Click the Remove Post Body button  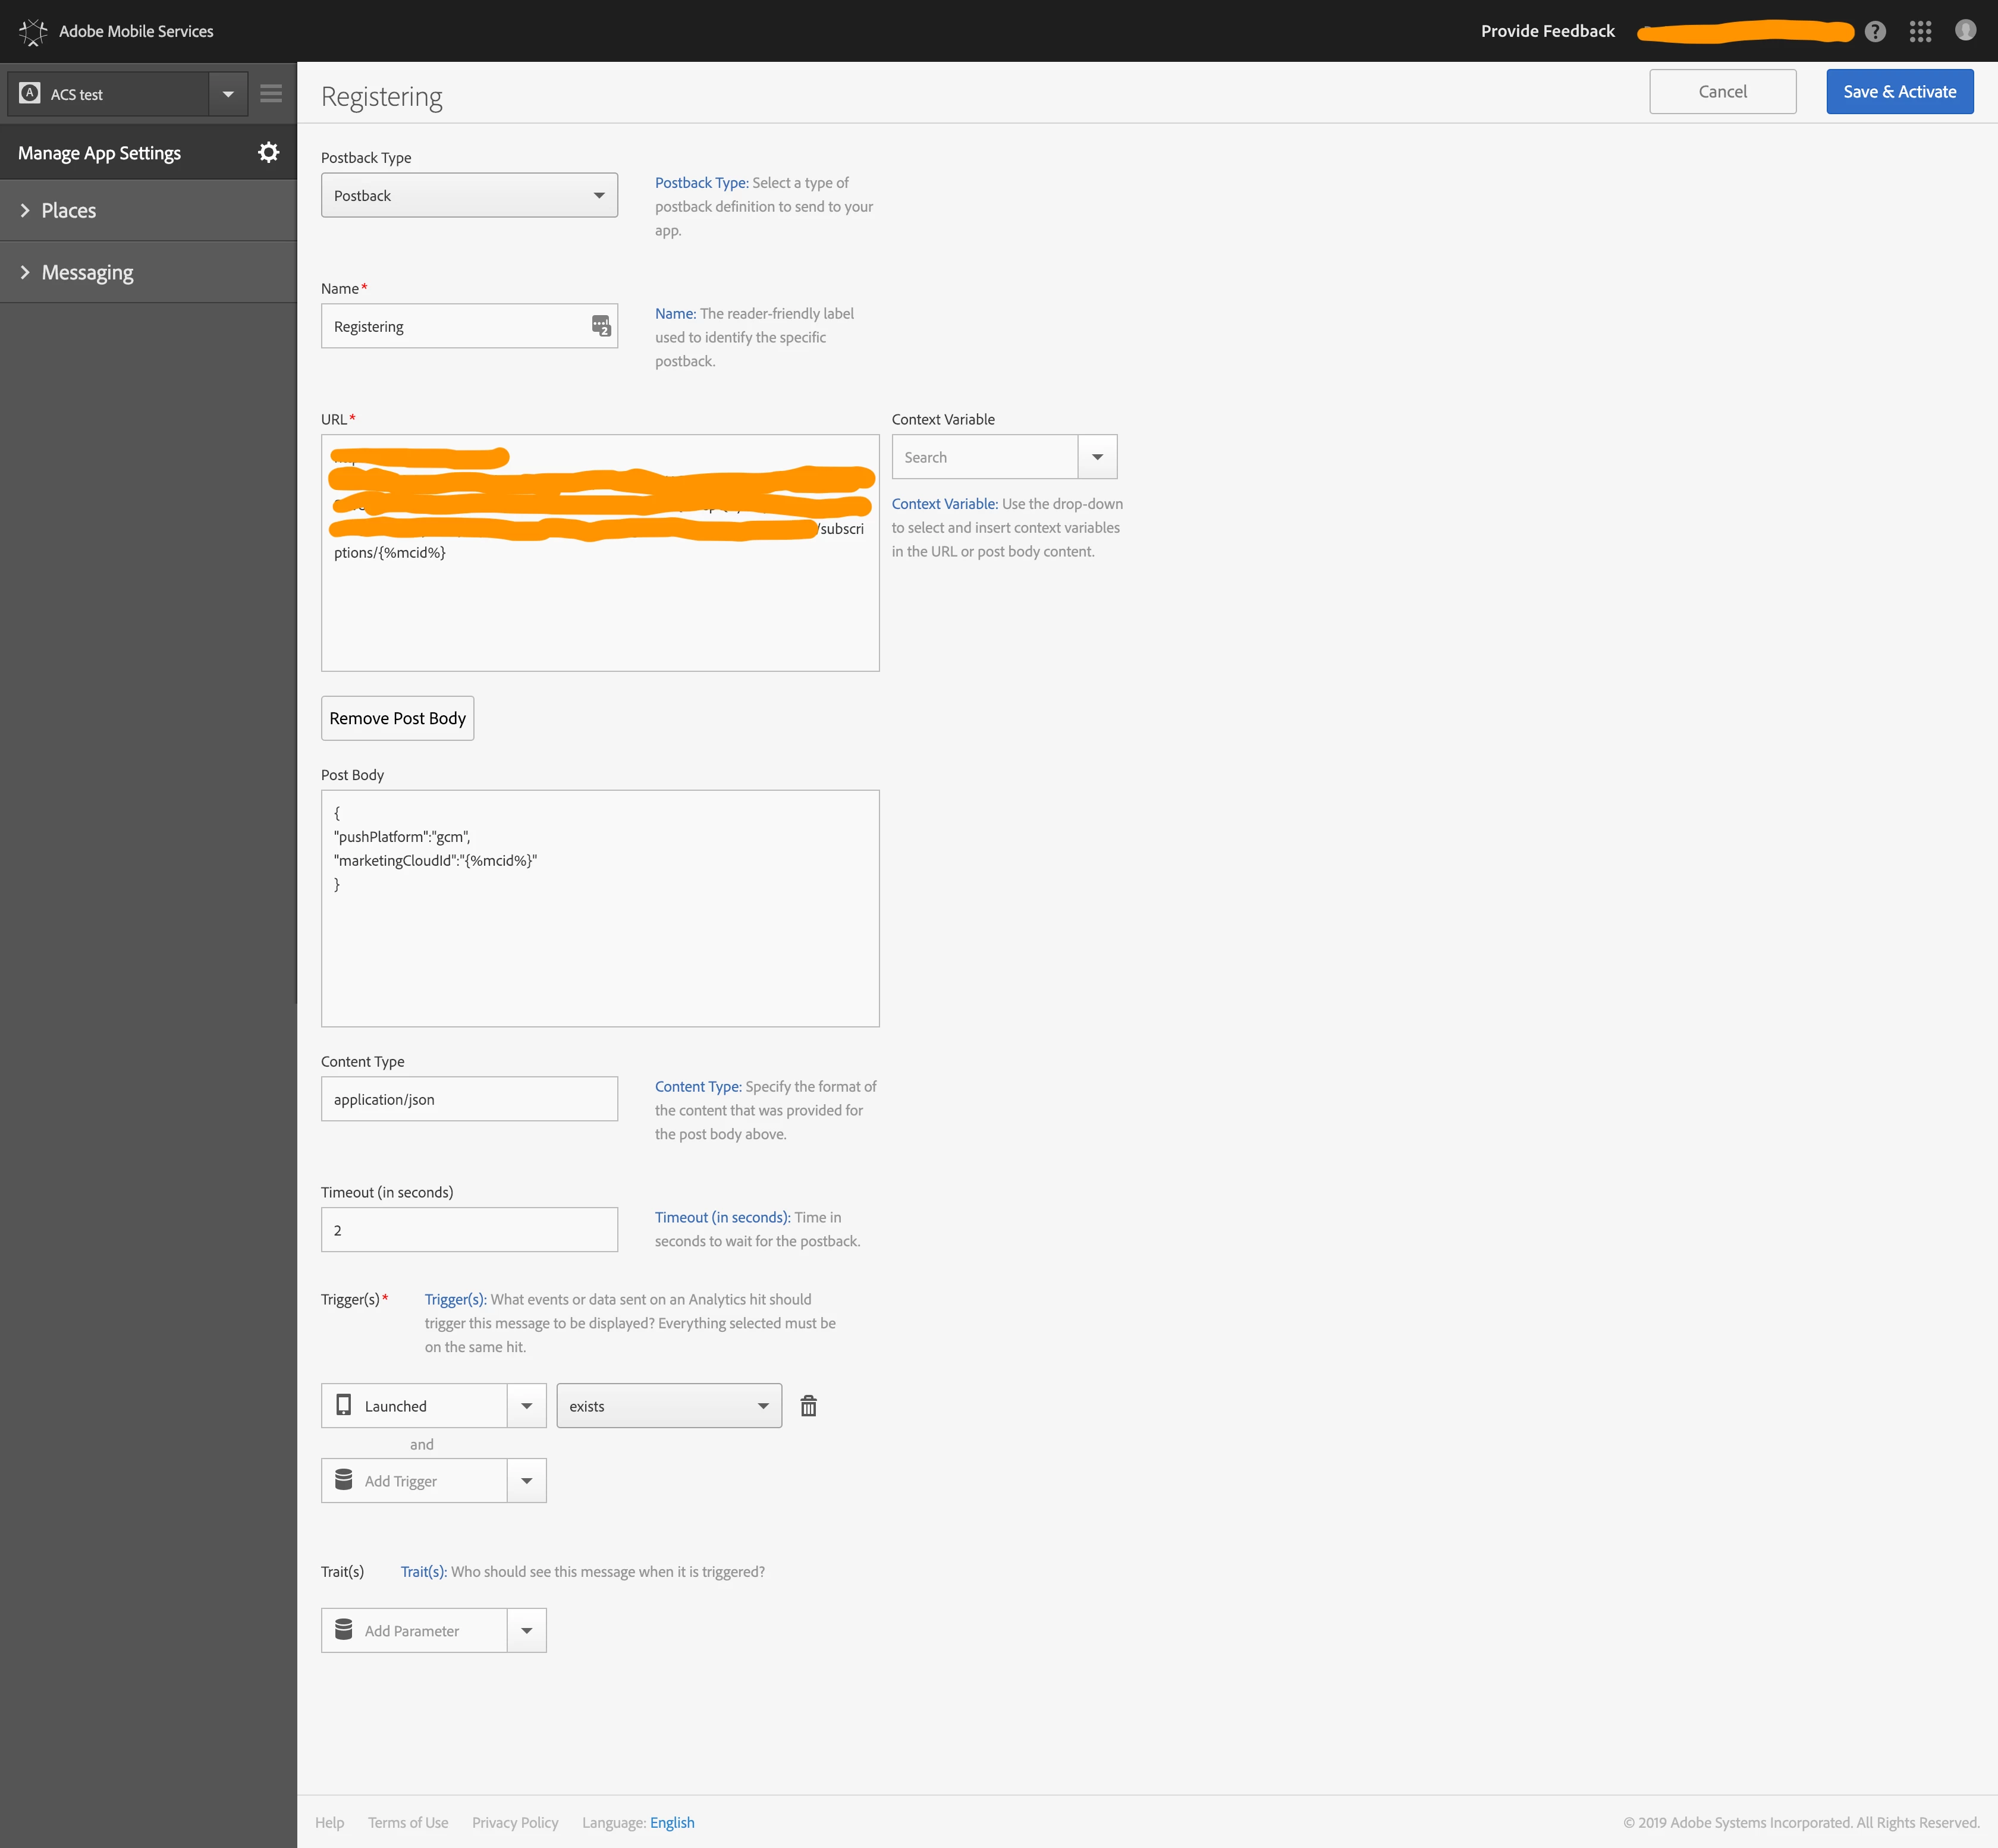pos(397,718)
